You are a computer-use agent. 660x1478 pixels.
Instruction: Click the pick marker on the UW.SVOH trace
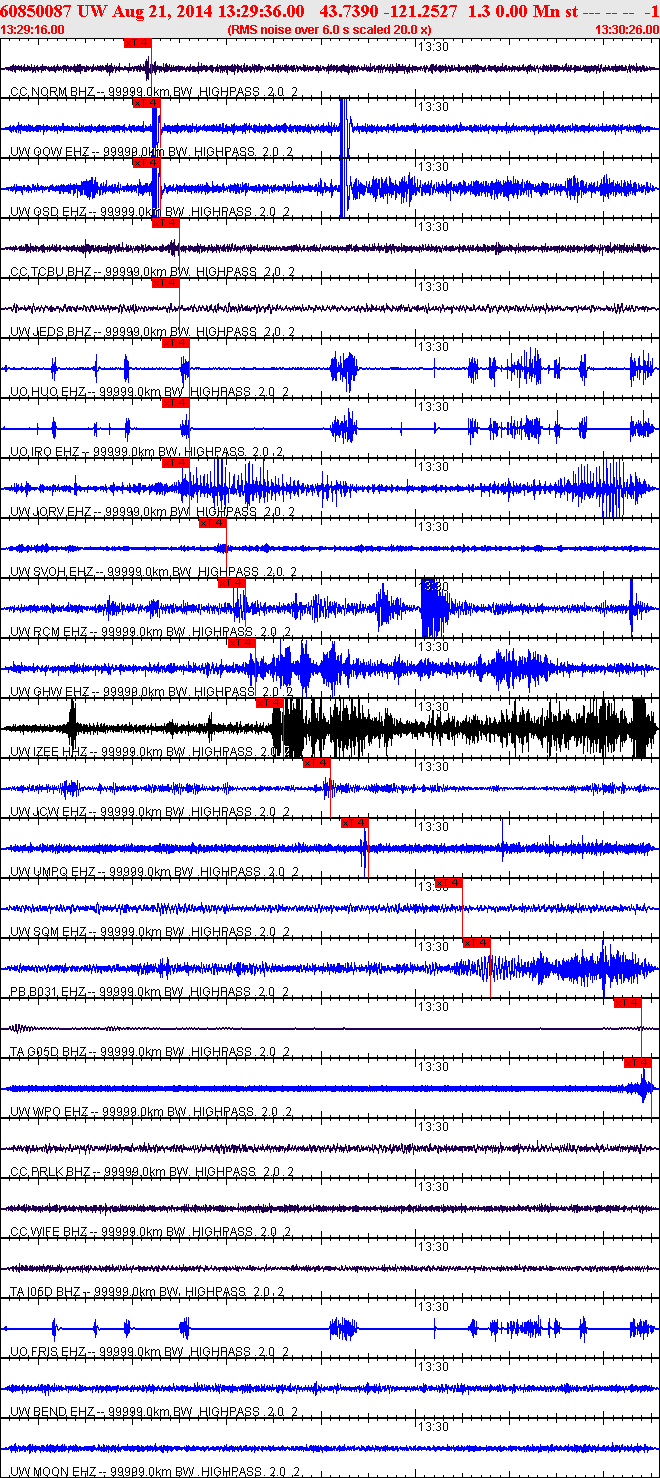tap(213, 523)
